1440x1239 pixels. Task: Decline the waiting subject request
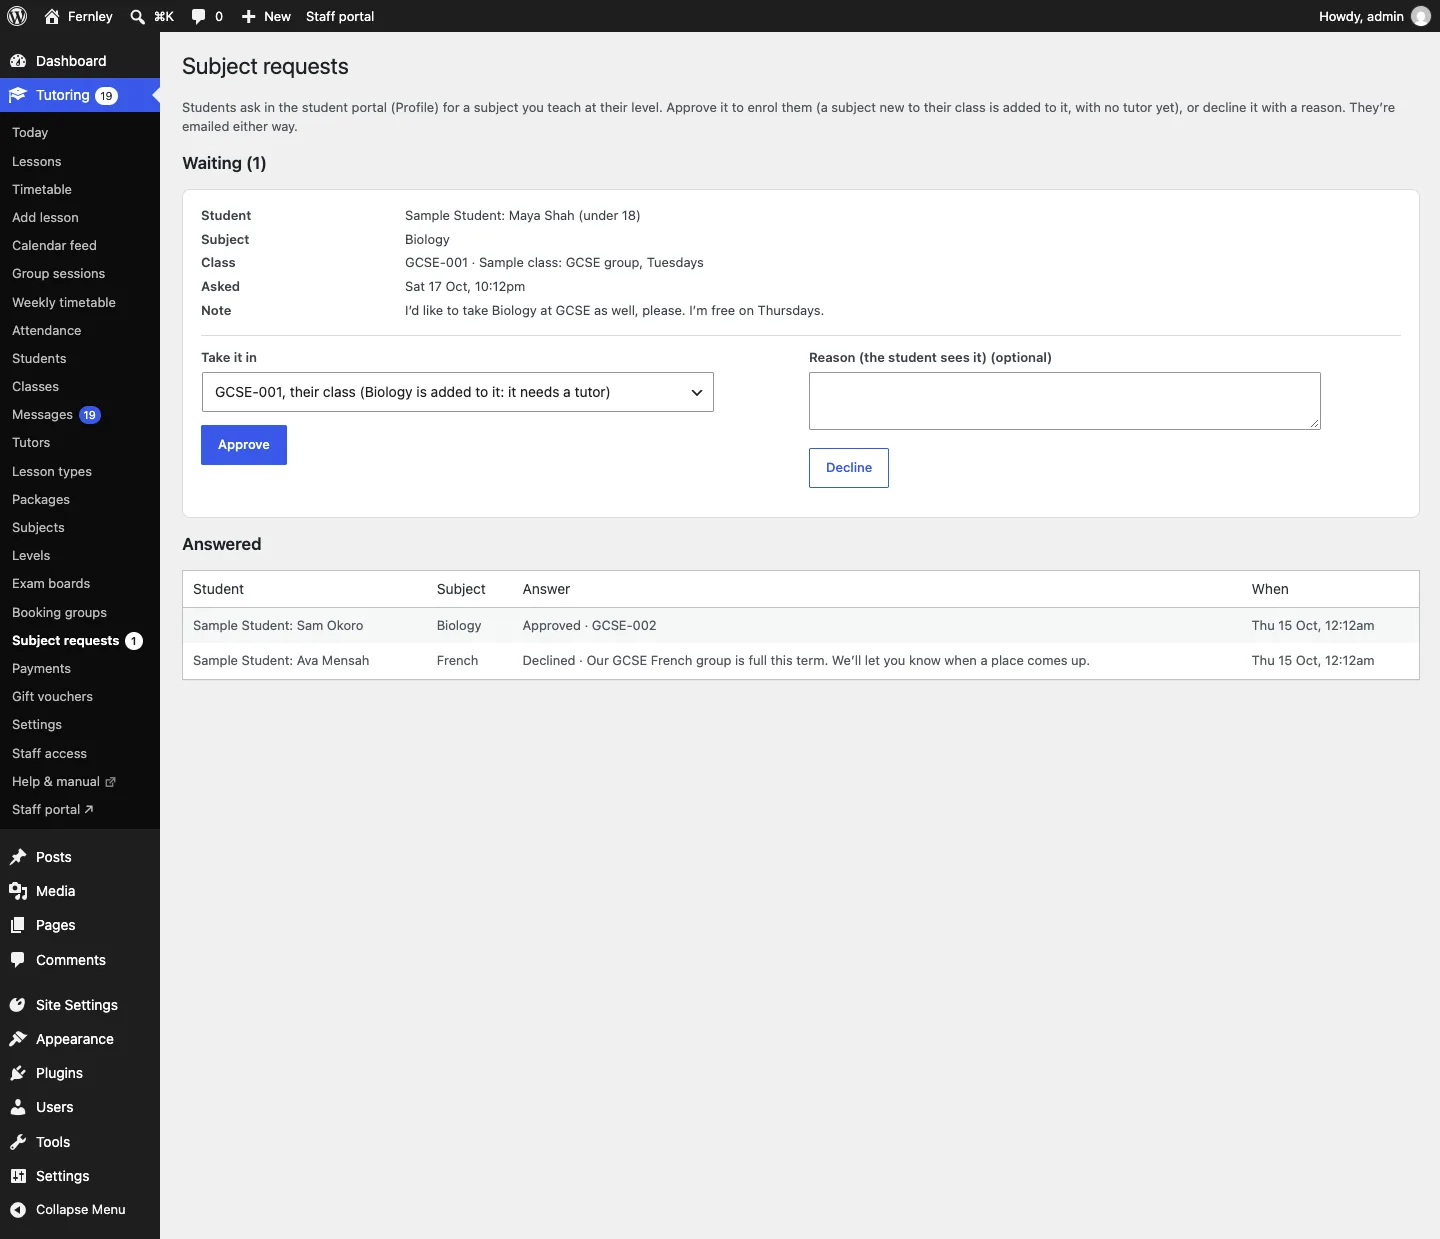[849, 468]
